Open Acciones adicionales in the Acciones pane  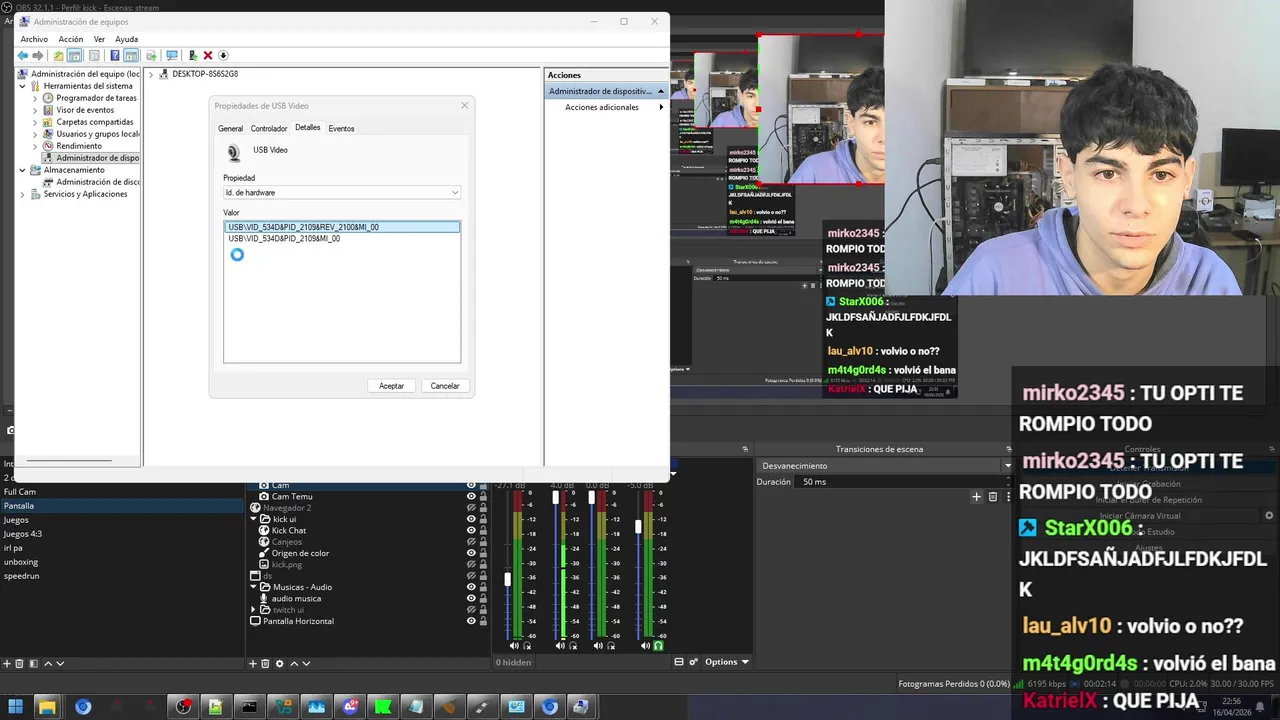point(602,107)
